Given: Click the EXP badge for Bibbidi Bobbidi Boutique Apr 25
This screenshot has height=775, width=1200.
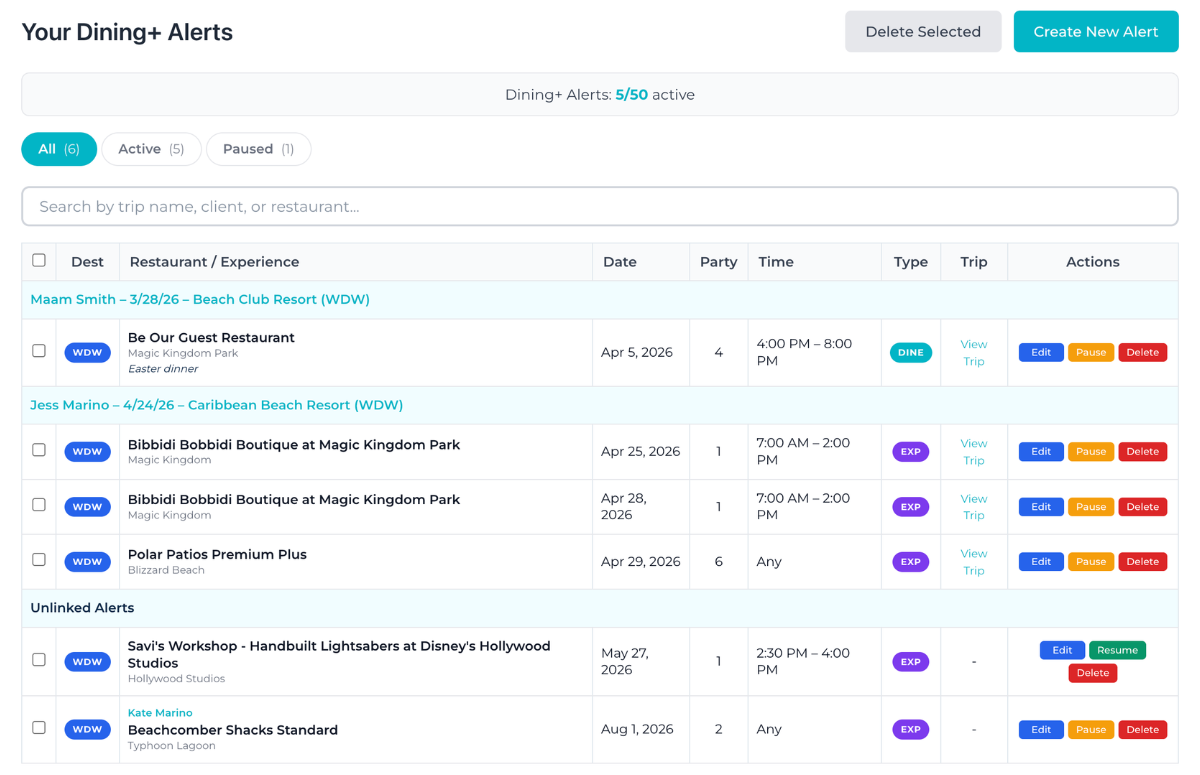Looking at the screenshot, I should (x=911, y=451).
